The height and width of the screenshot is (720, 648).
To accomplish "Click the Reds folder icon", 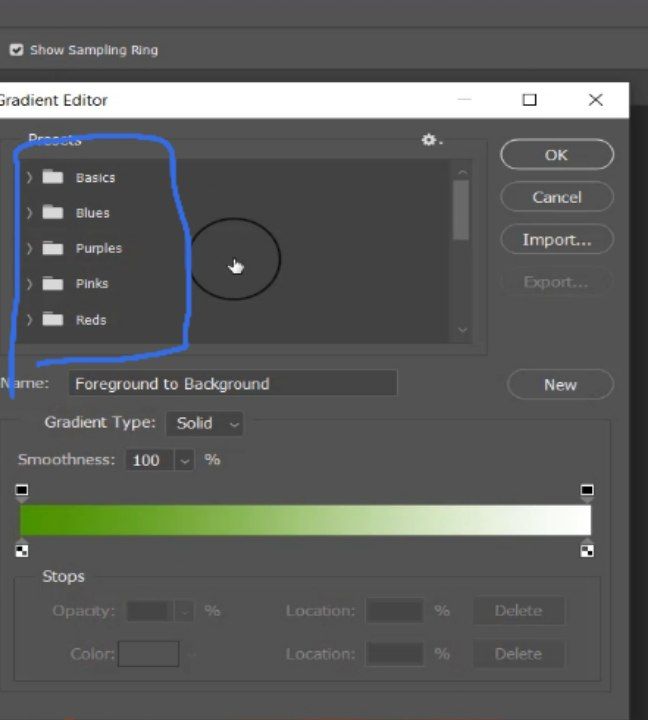I will [53, 320].
